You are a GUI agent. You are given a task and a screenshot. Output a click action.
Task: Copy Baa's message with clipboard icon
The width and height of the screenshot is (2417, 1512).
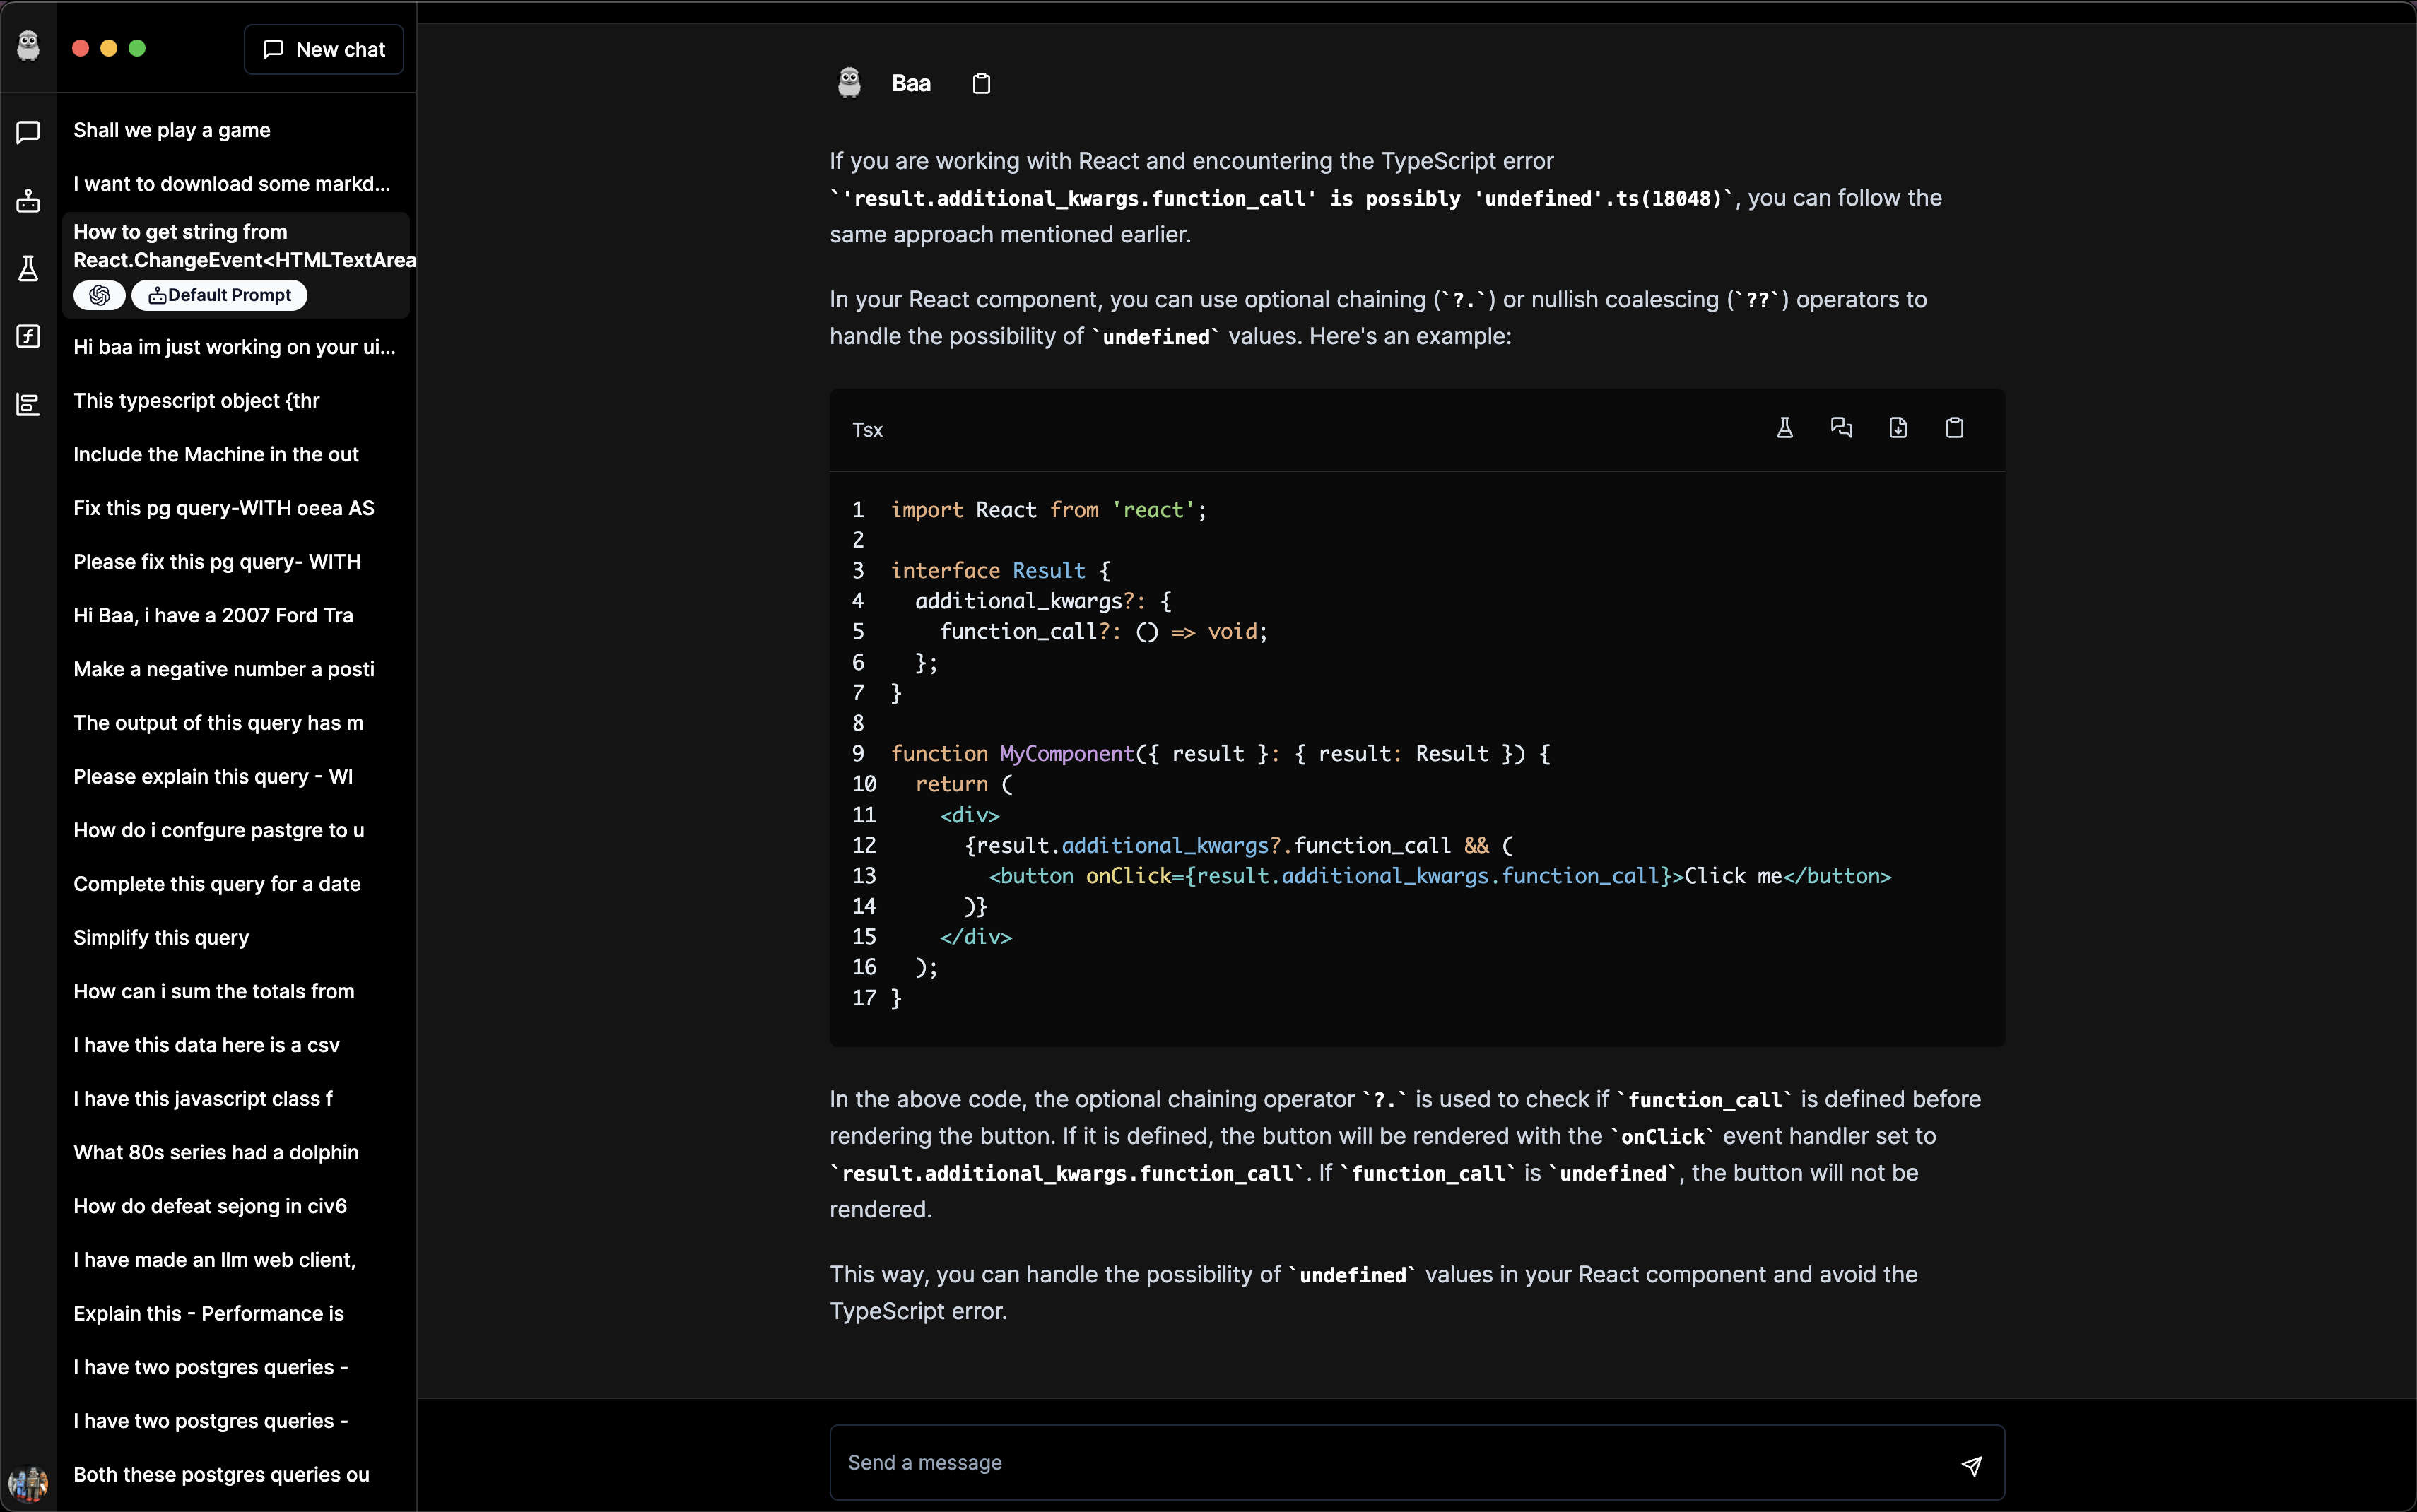click(x=981, y=84)
